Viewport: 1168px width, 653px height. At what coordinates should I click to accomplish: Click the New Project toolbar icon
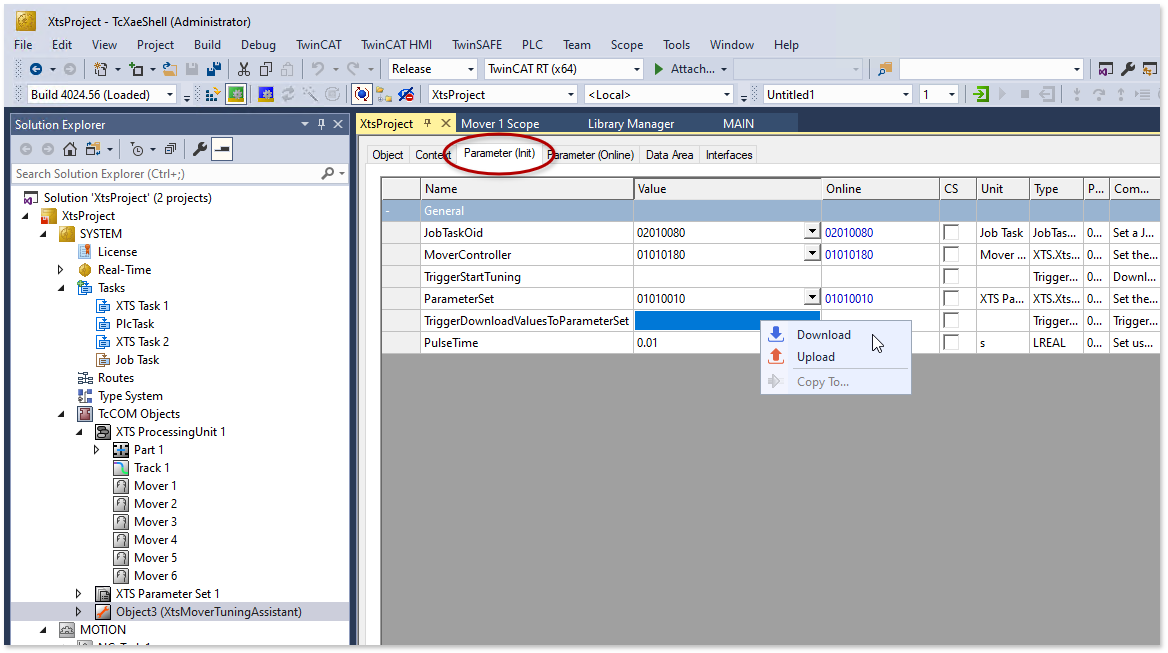click(x=101, y=69)
